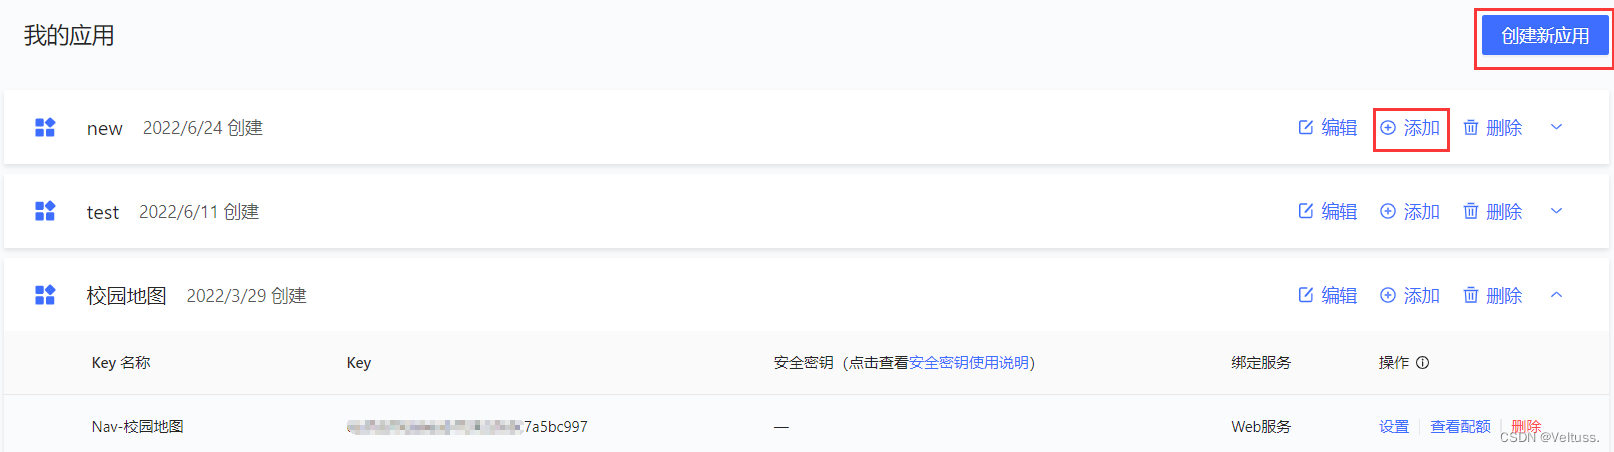Delete the test application
The image size is (1614, 452).
(1493, 211)
